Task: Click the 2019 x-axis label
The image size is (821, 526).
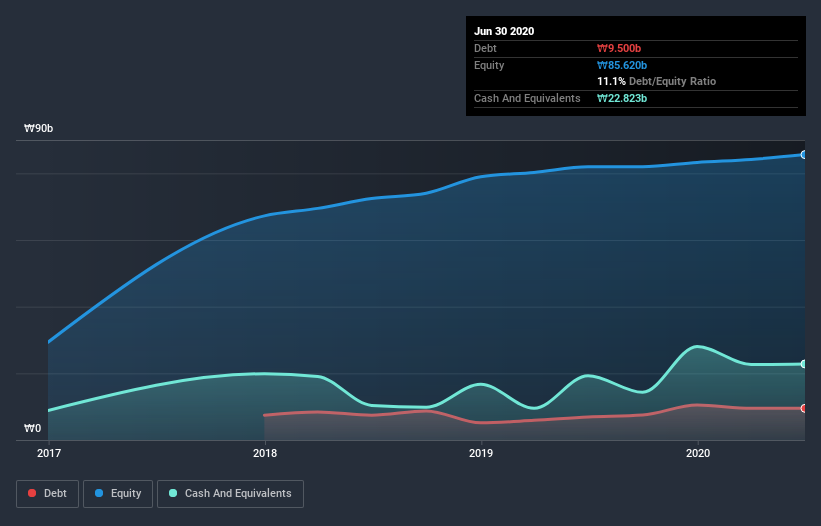Action: tap(481, 453)
